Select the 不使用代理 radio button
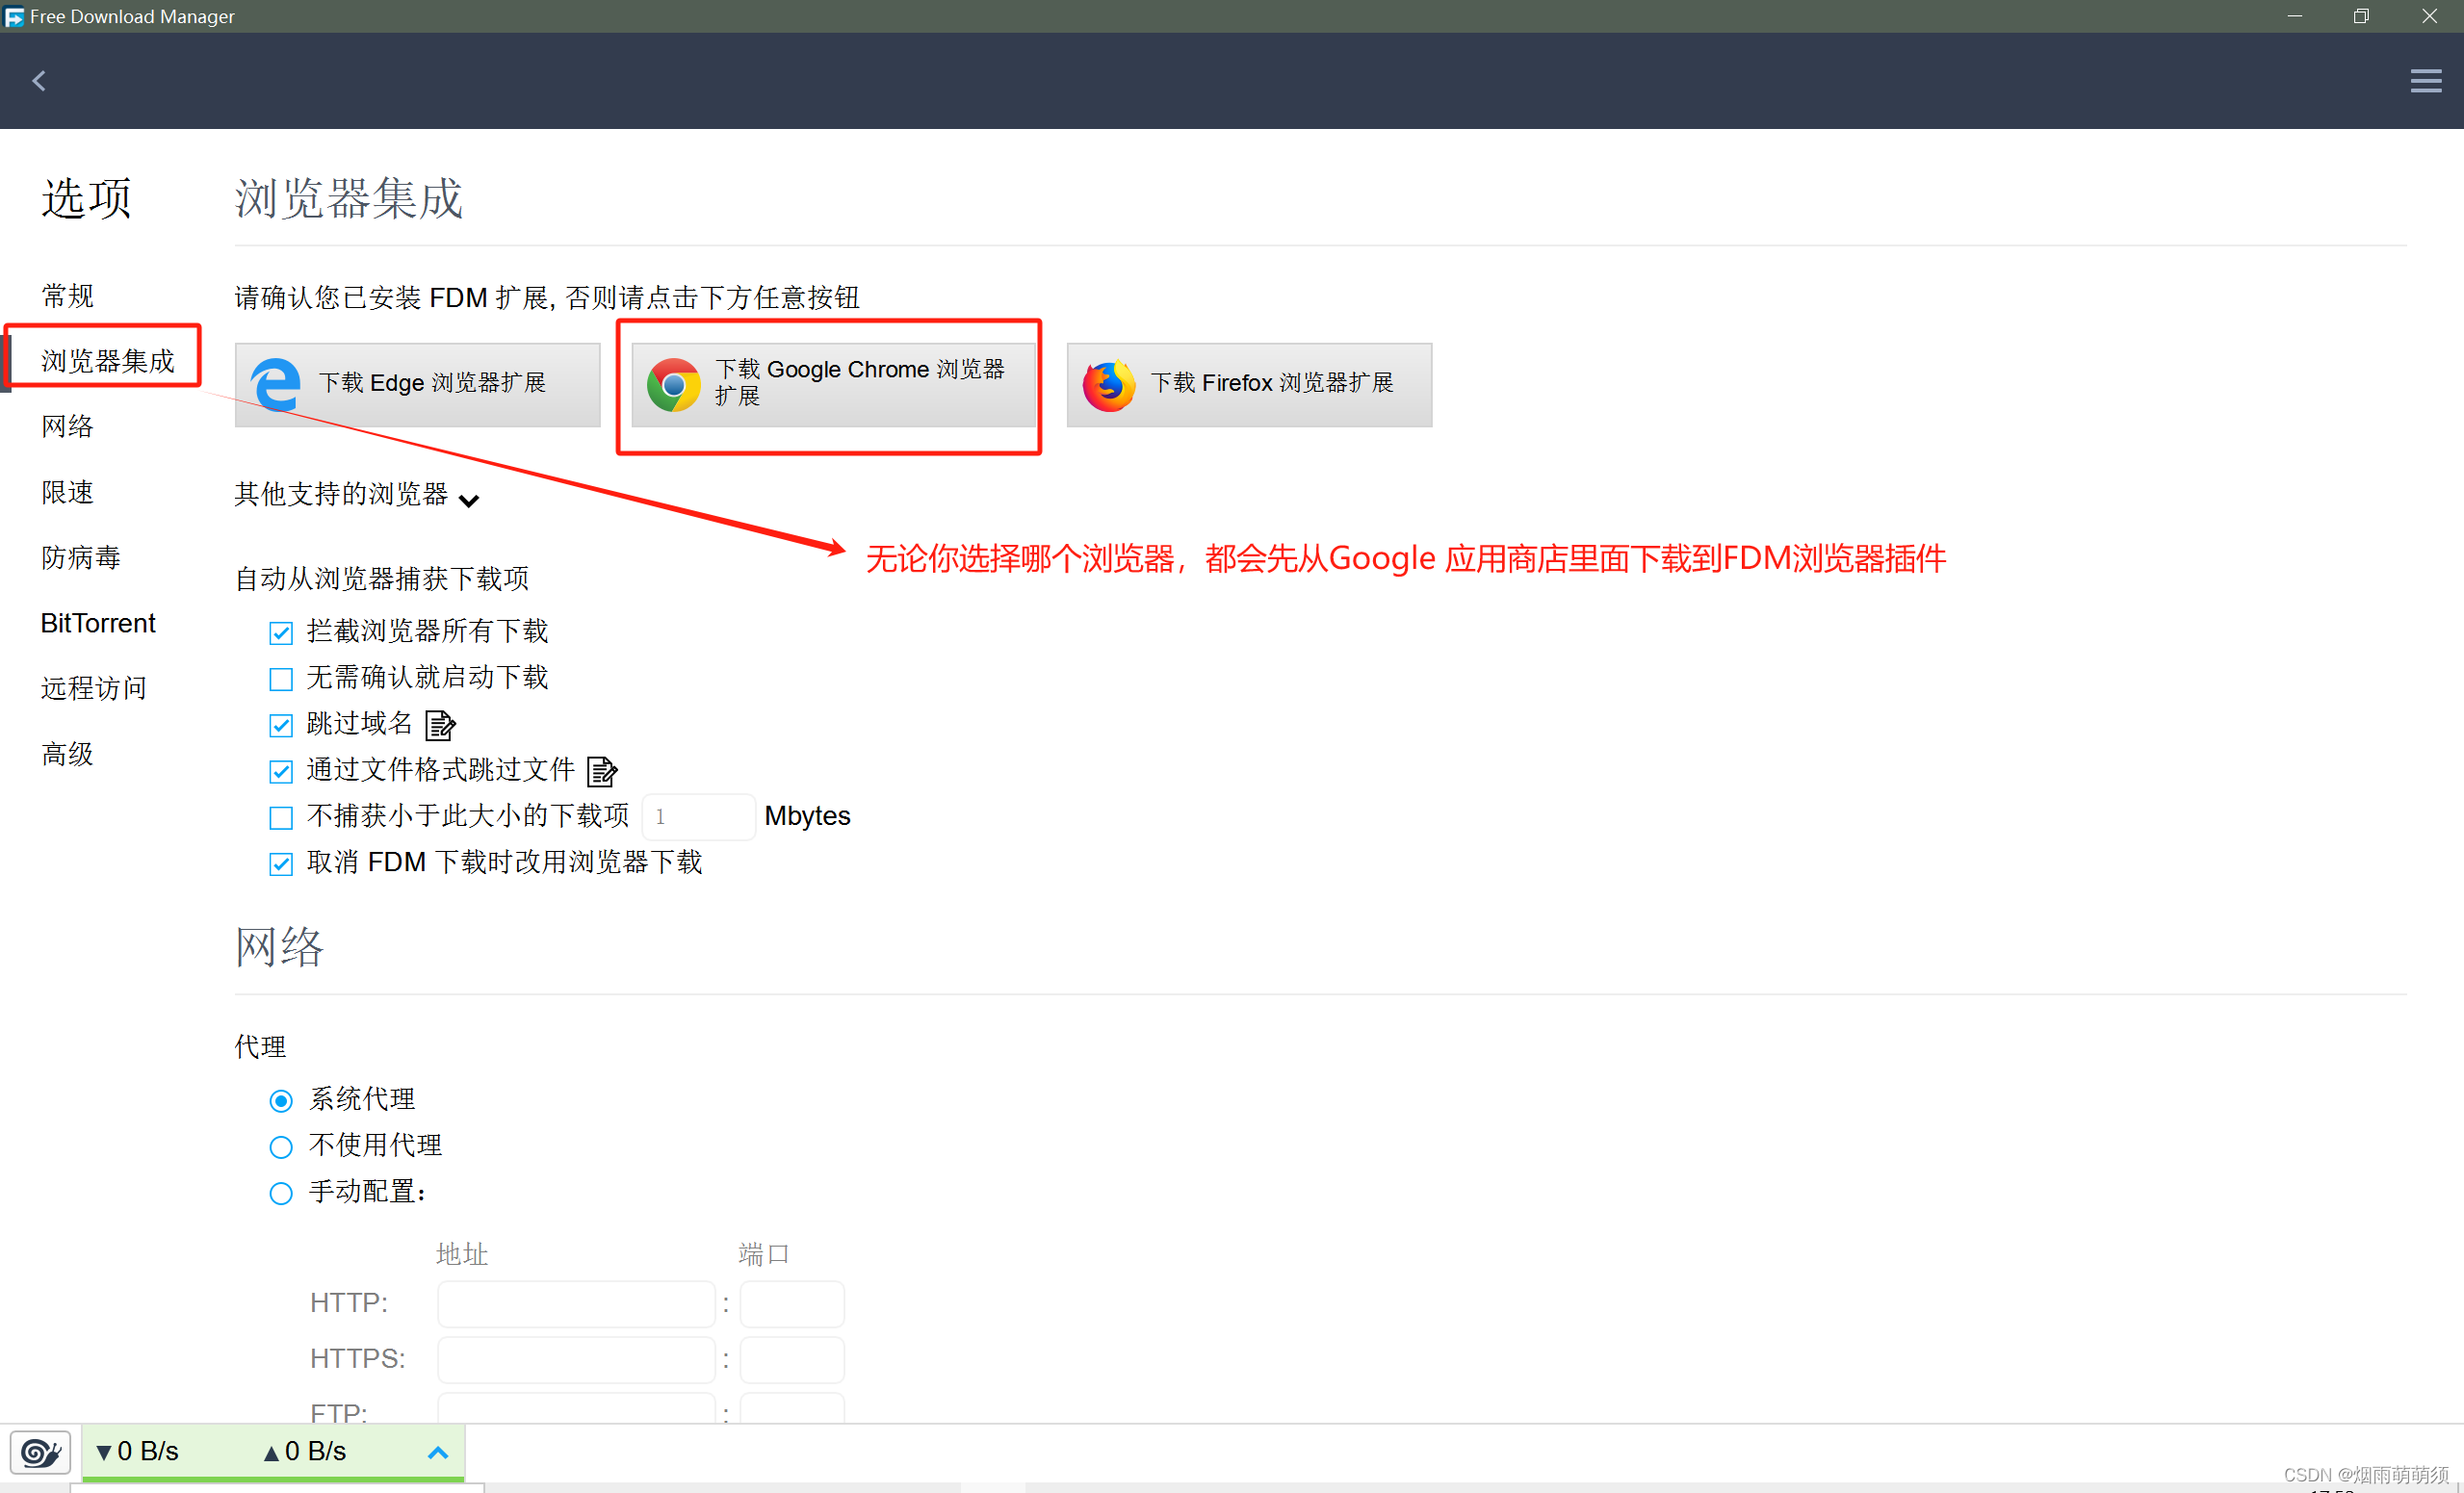This screenshot has width=2464, height=1493. [281, 1146]
